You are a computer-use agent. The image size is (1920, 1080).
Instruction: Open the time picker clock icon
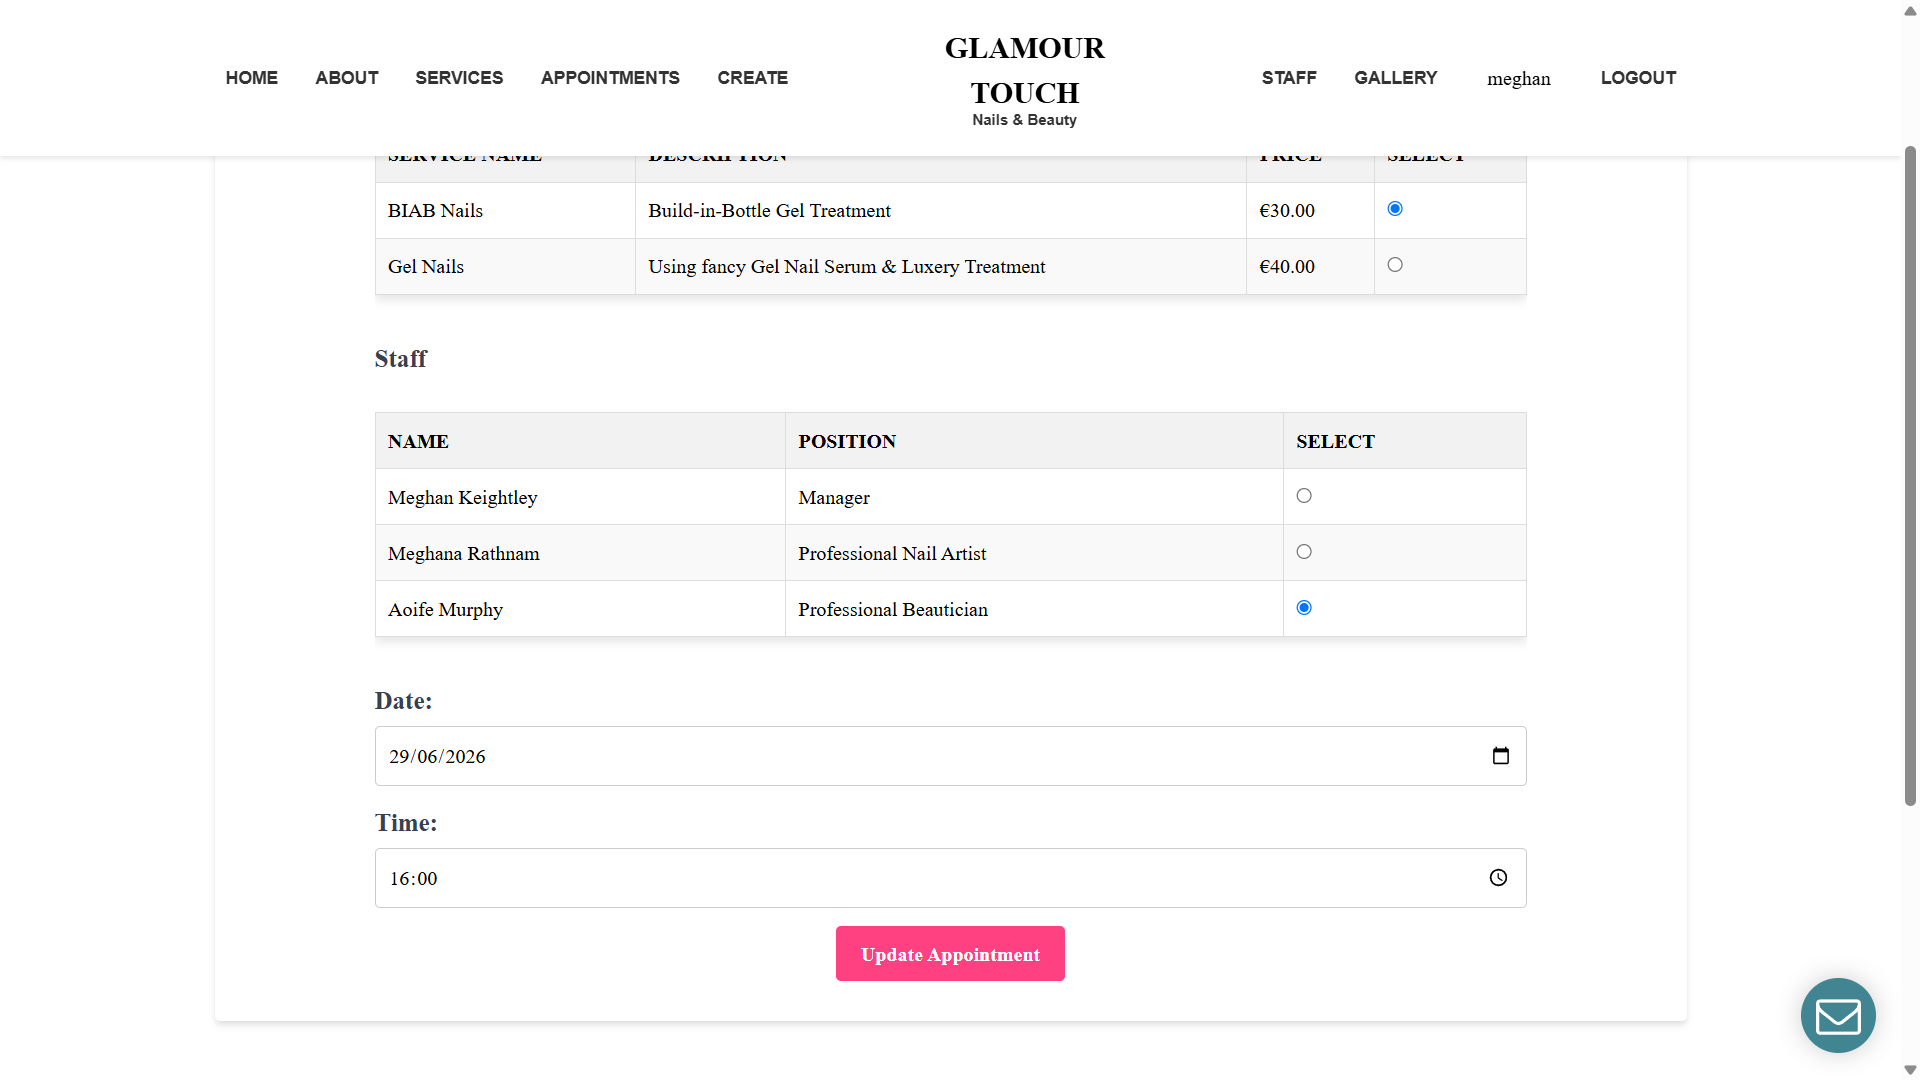(x=1498, y=878)
